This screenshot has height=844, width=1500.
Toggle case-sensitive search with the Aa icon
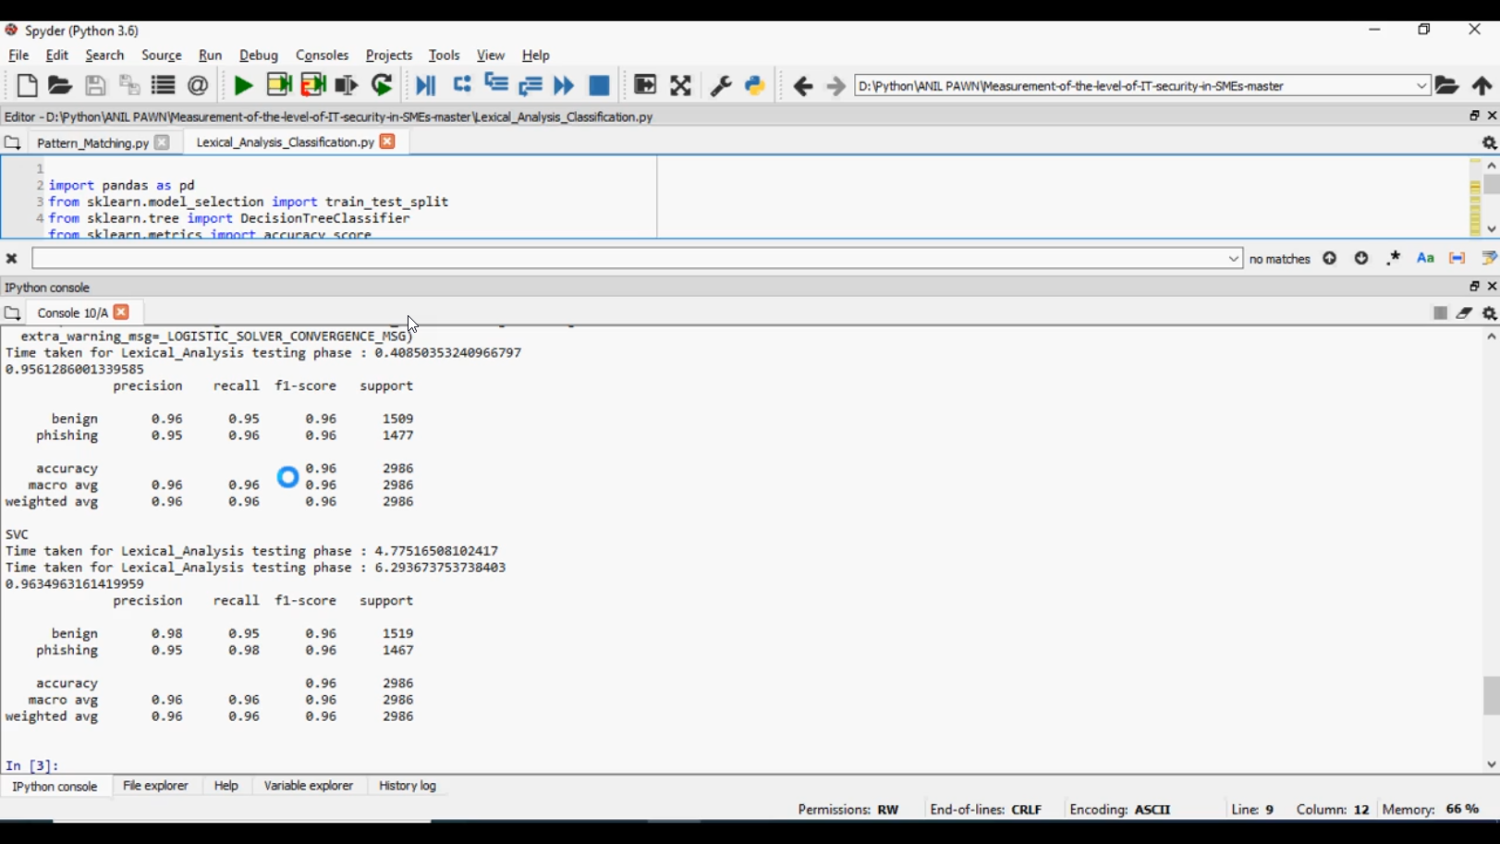pos(1424,258)
